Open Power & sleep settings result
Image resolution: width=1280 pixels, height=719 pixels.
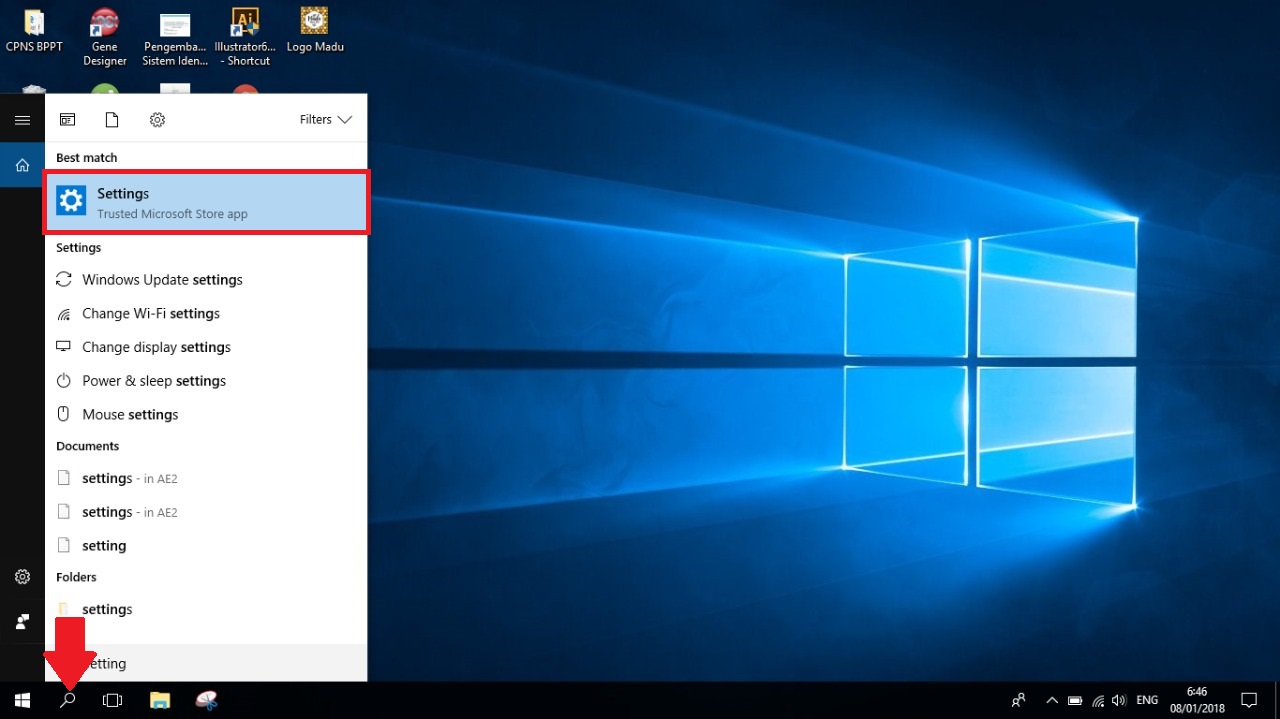pyautogui.click(x=207, y=381)
